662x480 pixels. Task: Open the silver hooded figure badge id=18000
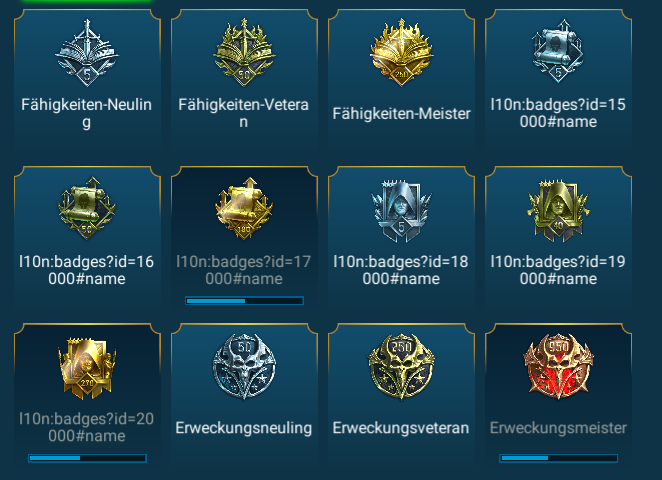(401, 211)
